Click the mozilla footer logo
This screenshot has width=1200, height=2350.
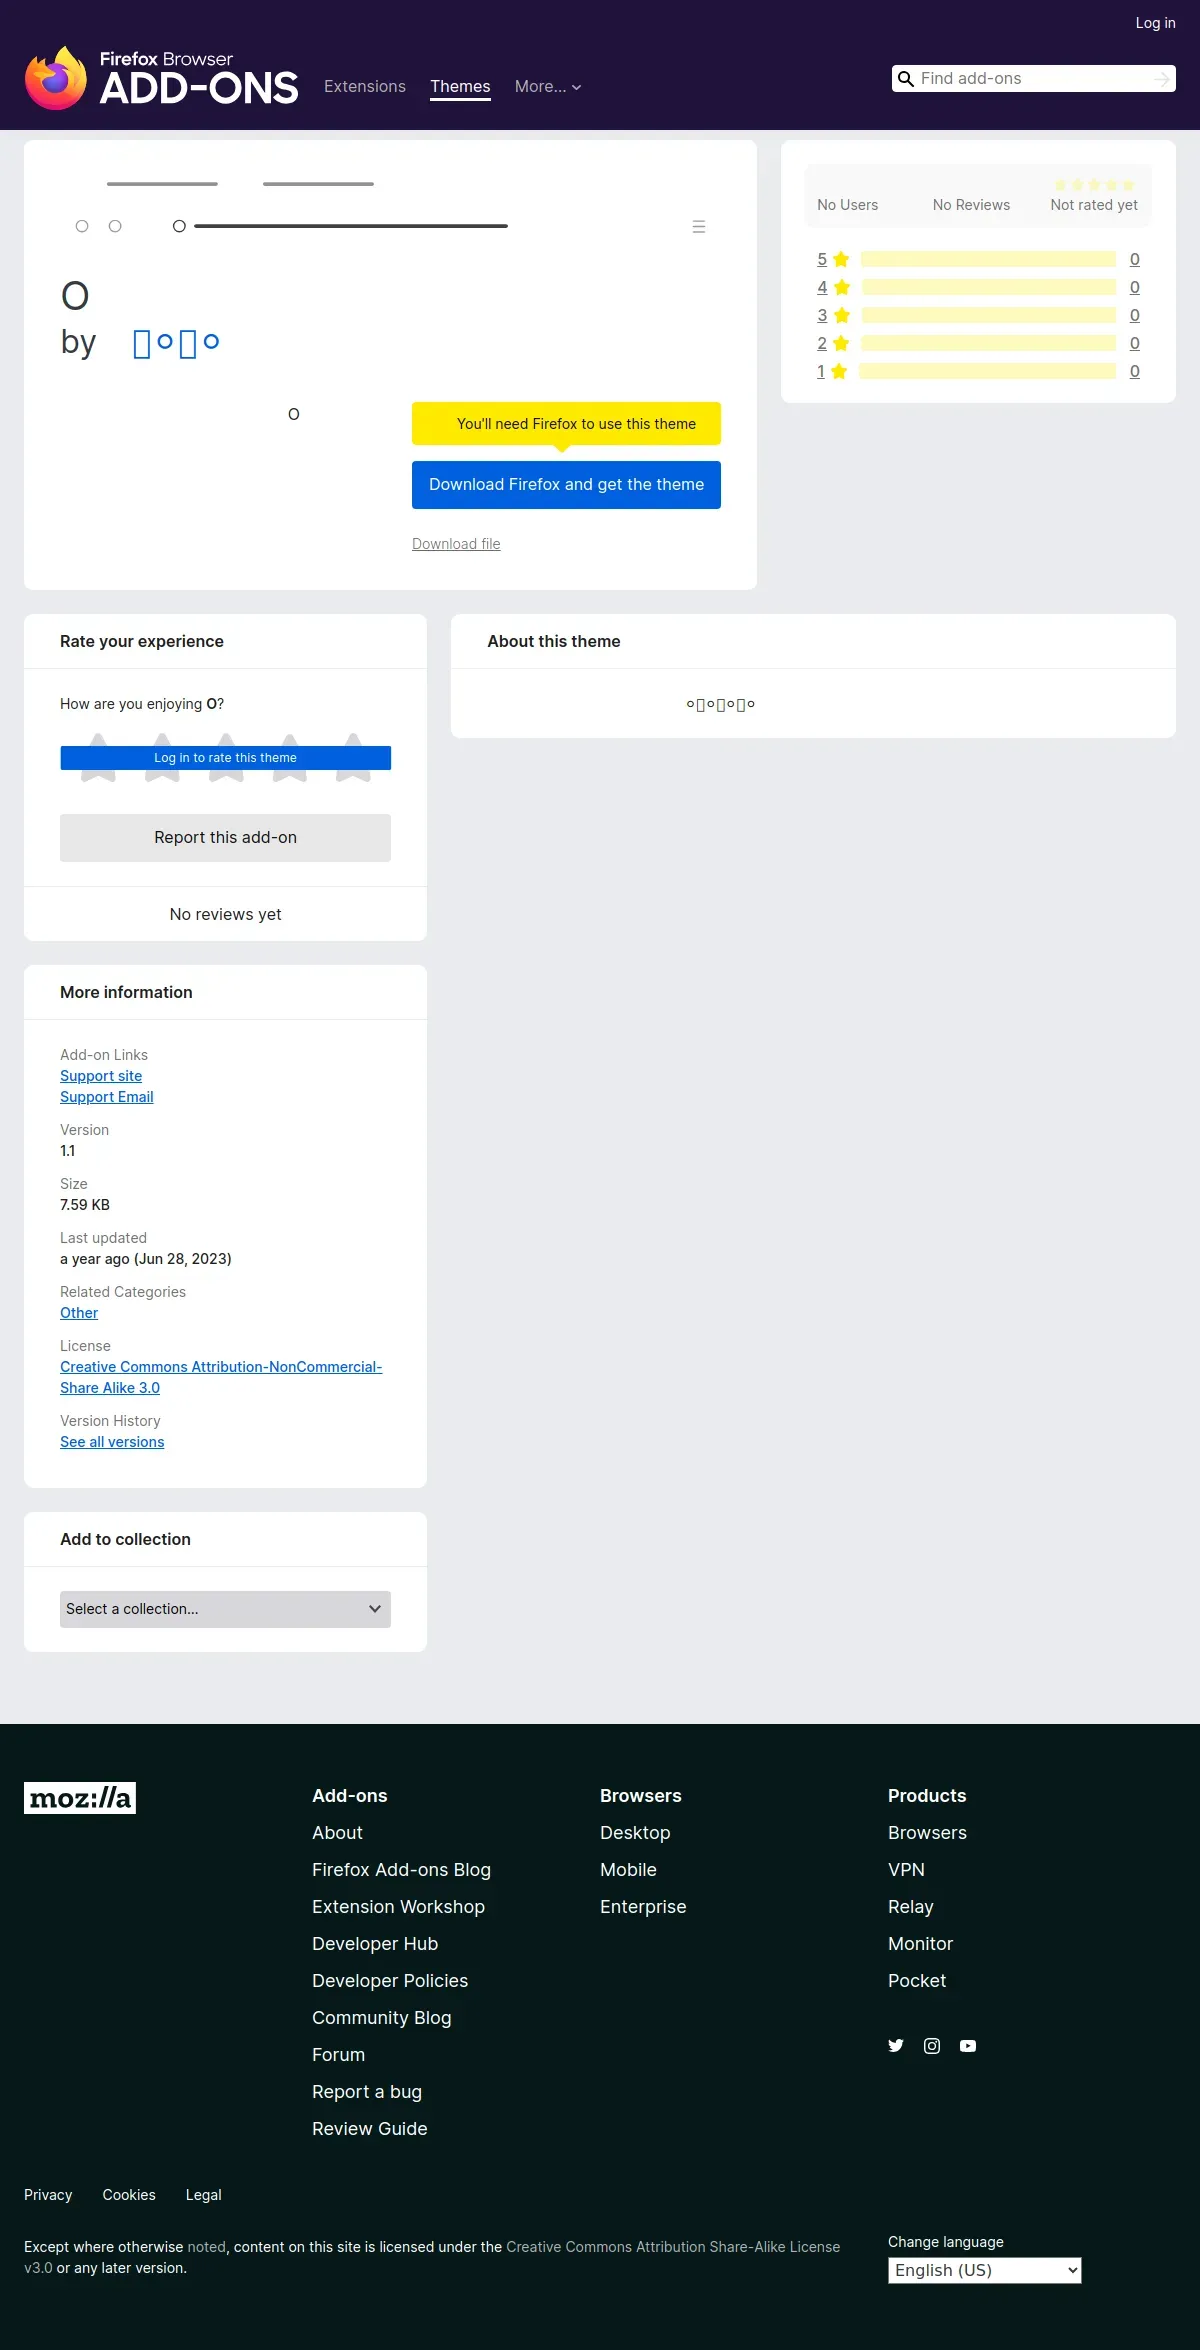(80, 1798)
